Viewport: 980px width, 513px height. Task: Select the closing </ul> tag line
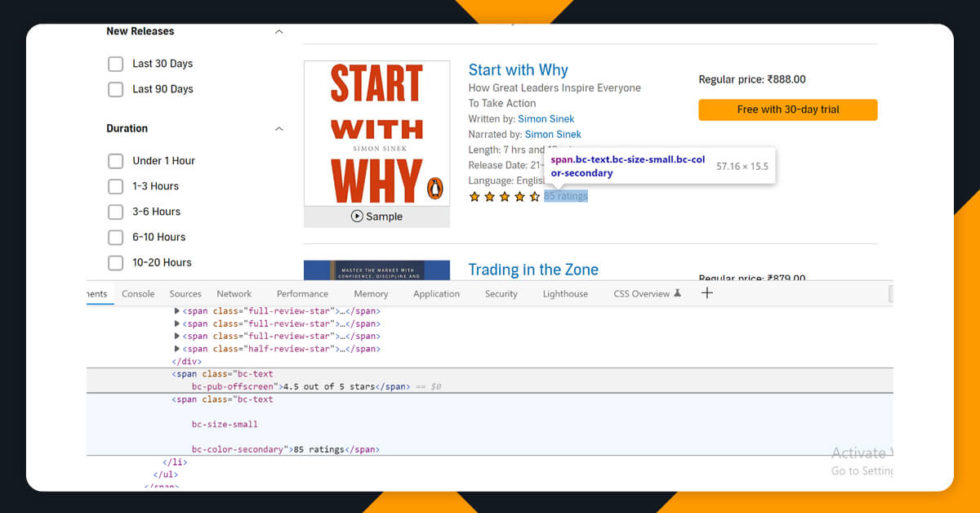click(166, 474)
